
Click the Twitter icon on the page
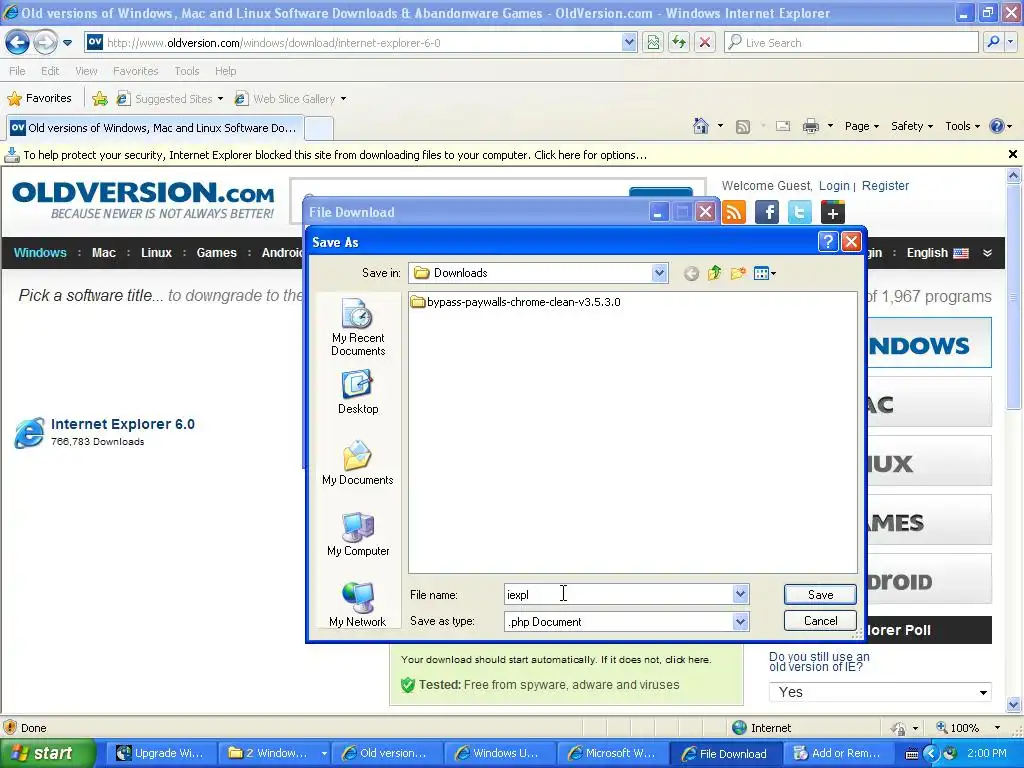coord(799,212)
